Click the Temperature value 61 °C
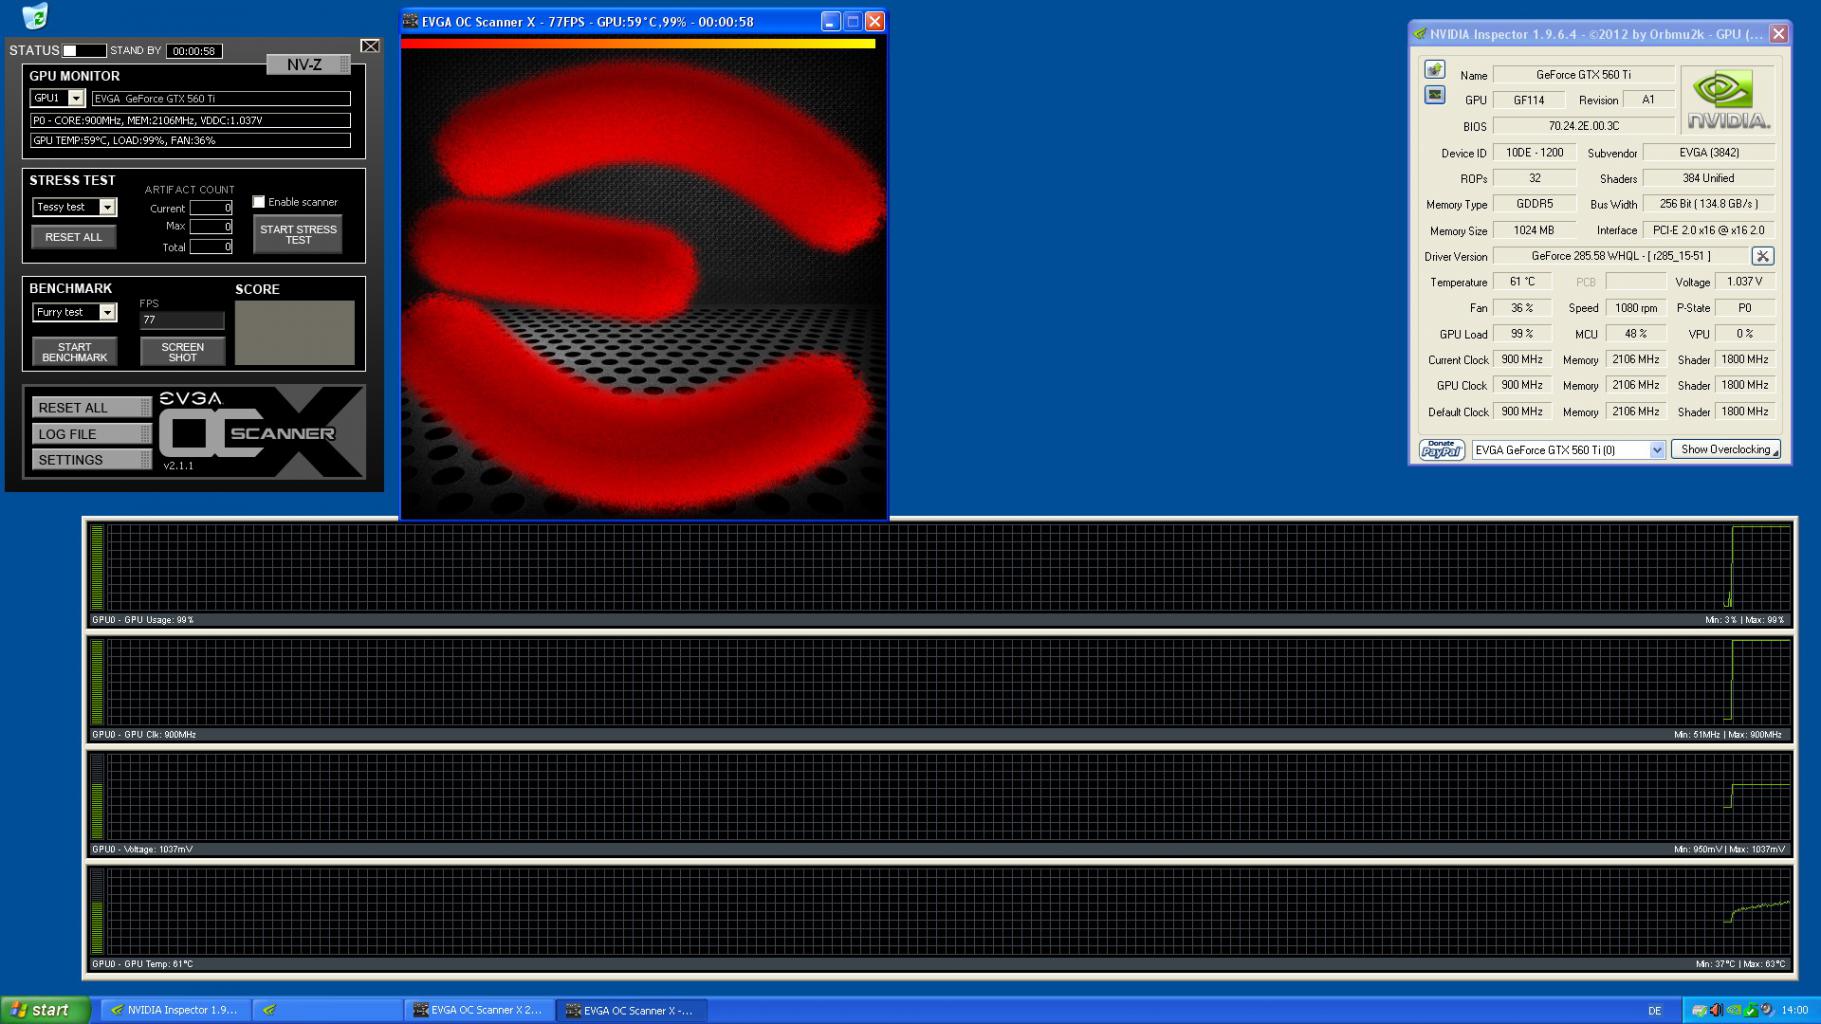The height and width of the screenshot is (1024, 1821). [x=1522, y=282]
